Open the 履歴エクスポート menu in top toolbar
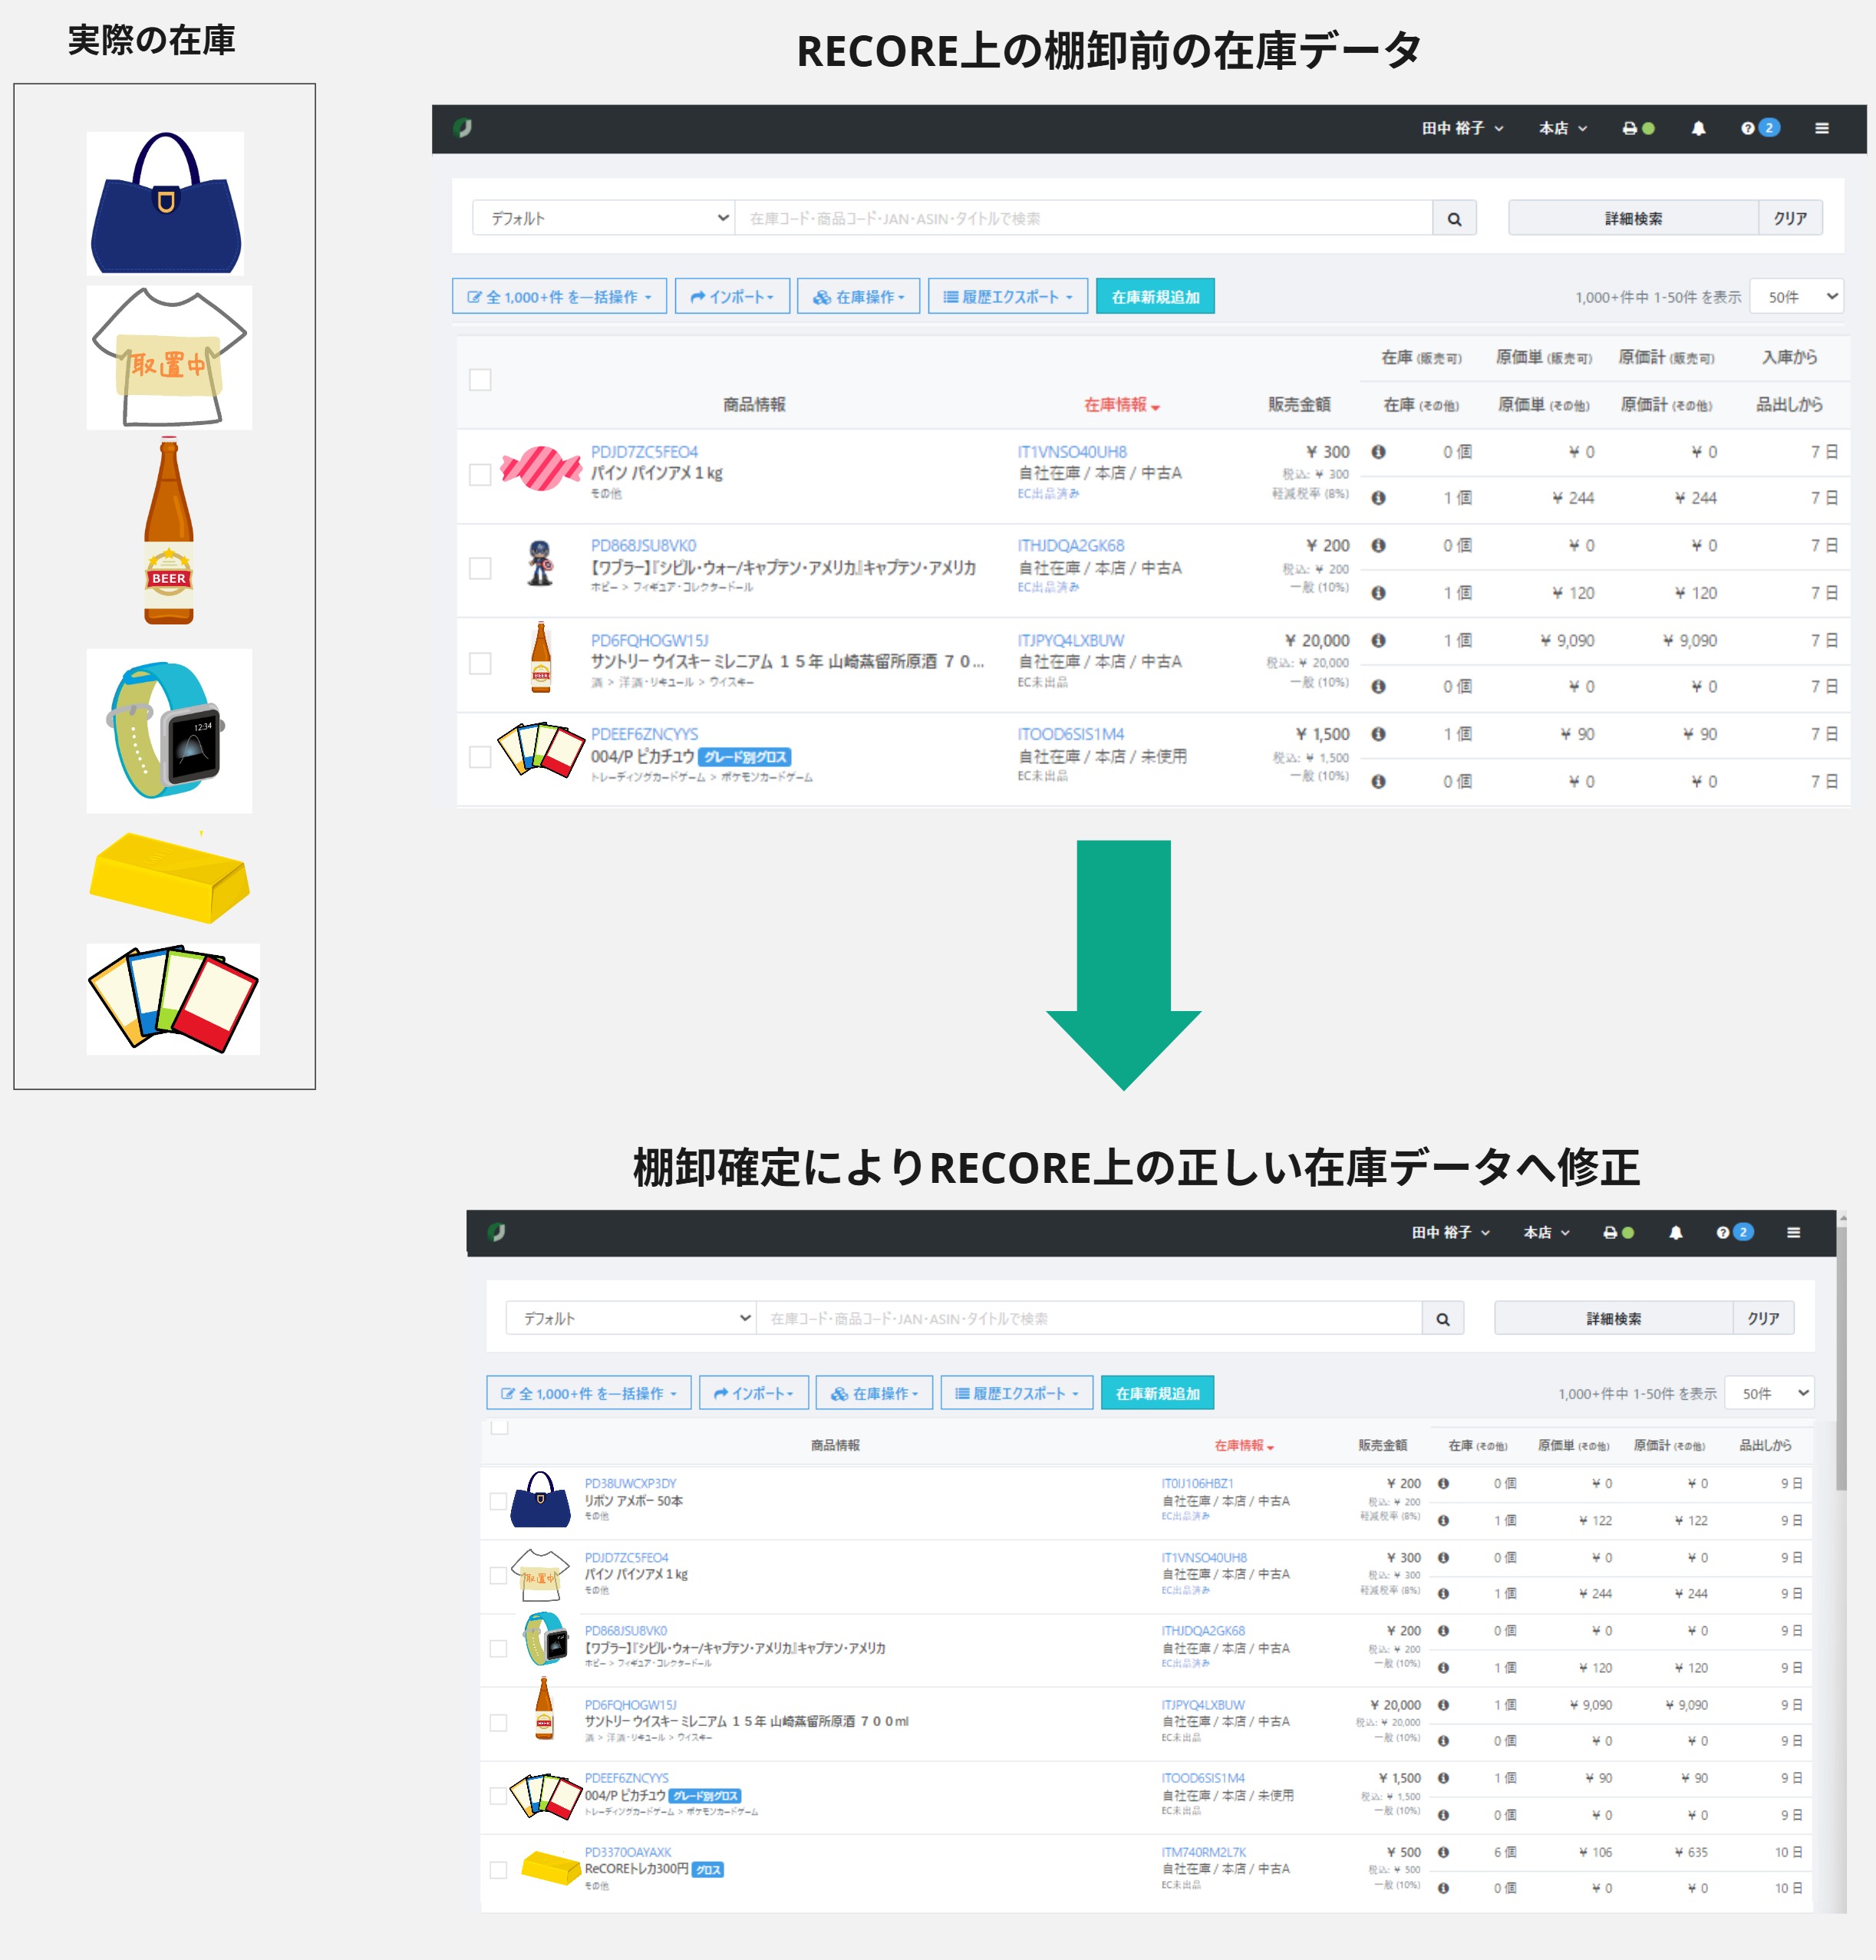This screenshot has width=1876, height=1960. click(1007, 297)
